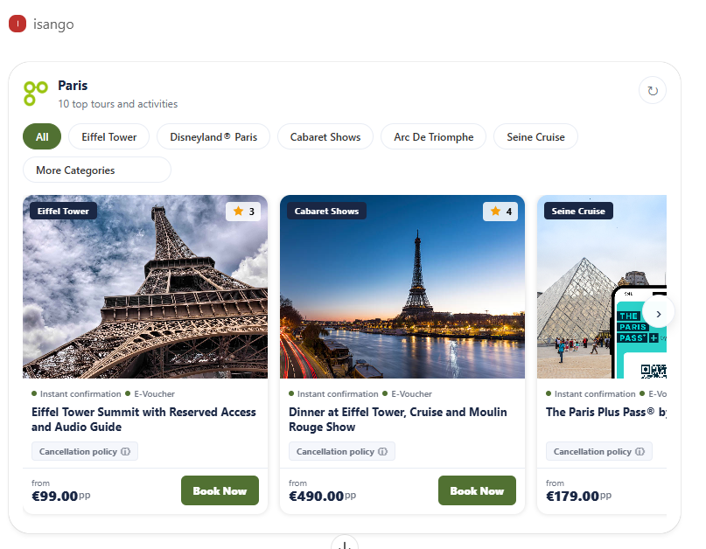Filter by Eiffel Tower category
Viewport: 706px width, 549px height.
109,137
